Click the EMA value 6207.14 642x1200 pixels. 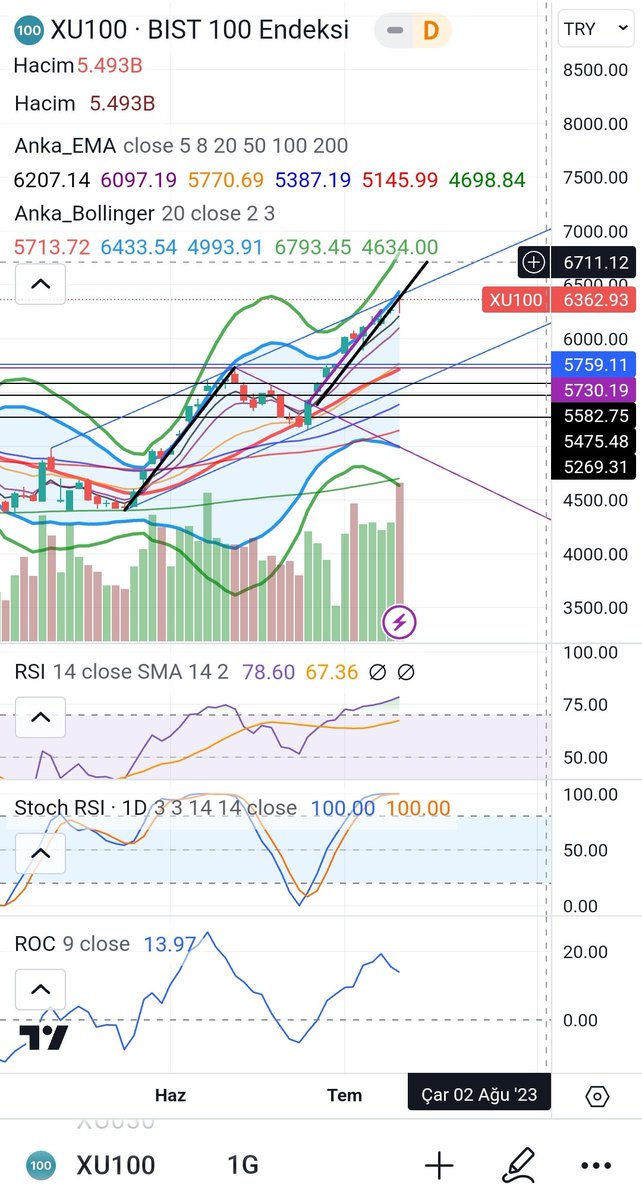click(52, 181)
